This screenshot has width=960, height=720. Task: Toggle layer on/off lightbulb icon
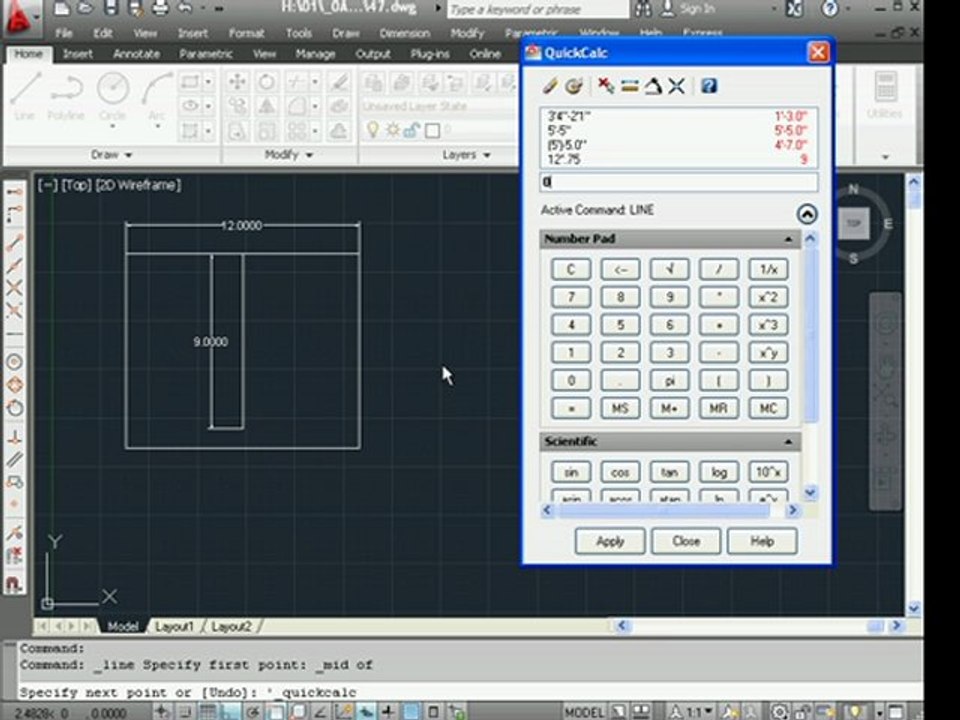tap(372, 130)
